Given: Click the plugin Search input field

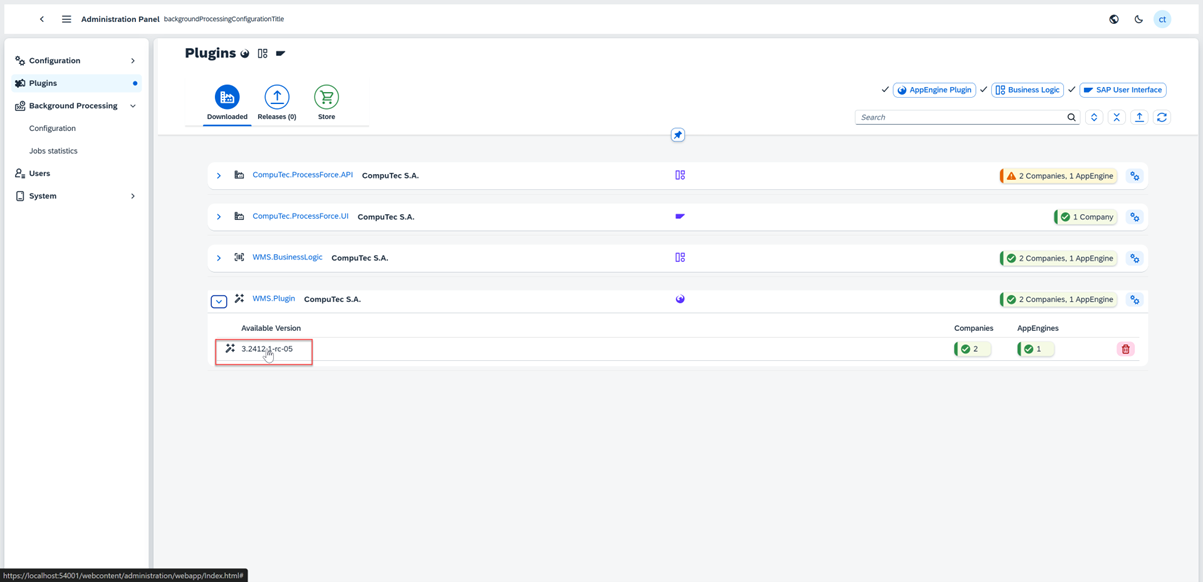Looking at the screenshot, I should (x=960, y=118).
